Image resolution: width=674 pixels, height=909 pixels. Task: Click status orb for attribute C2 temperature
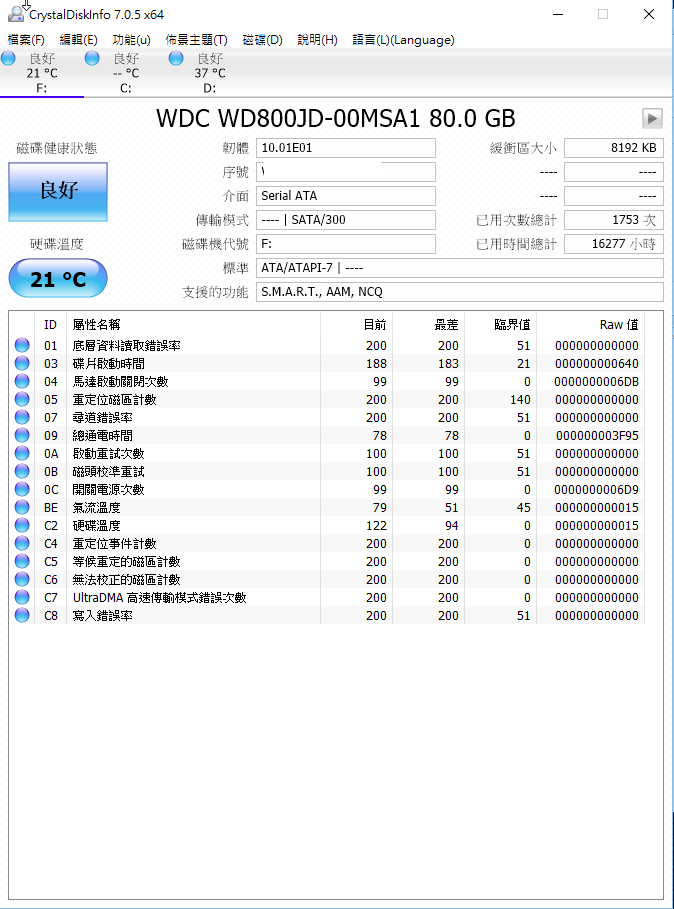click(22, 526)
